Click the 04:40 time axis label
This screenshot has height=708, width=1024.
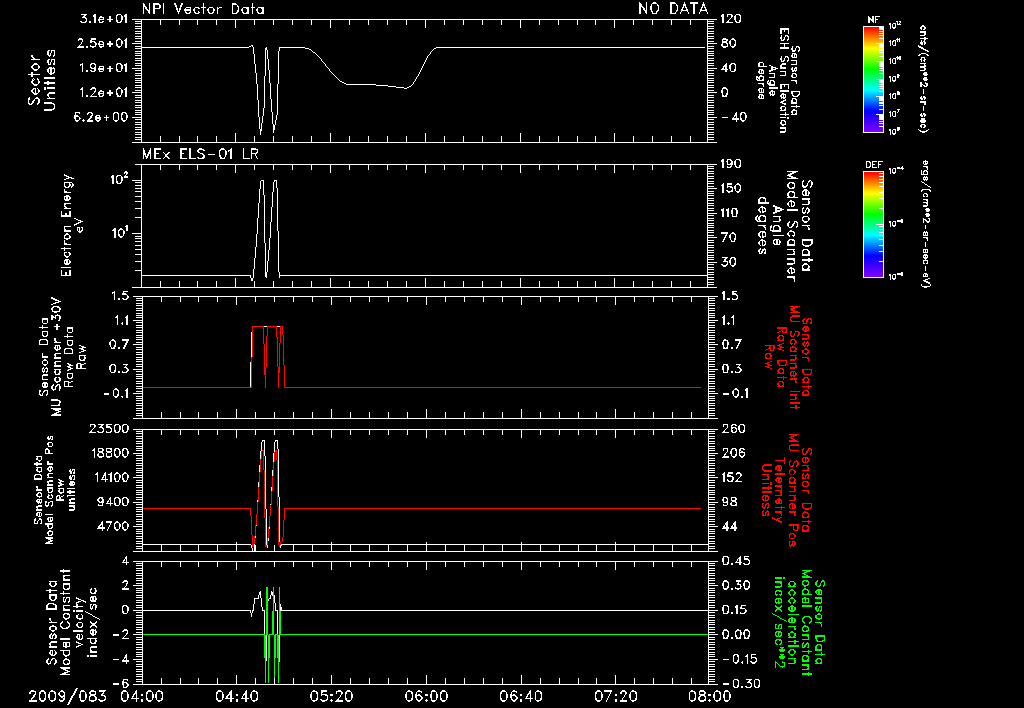pos(236,696)
